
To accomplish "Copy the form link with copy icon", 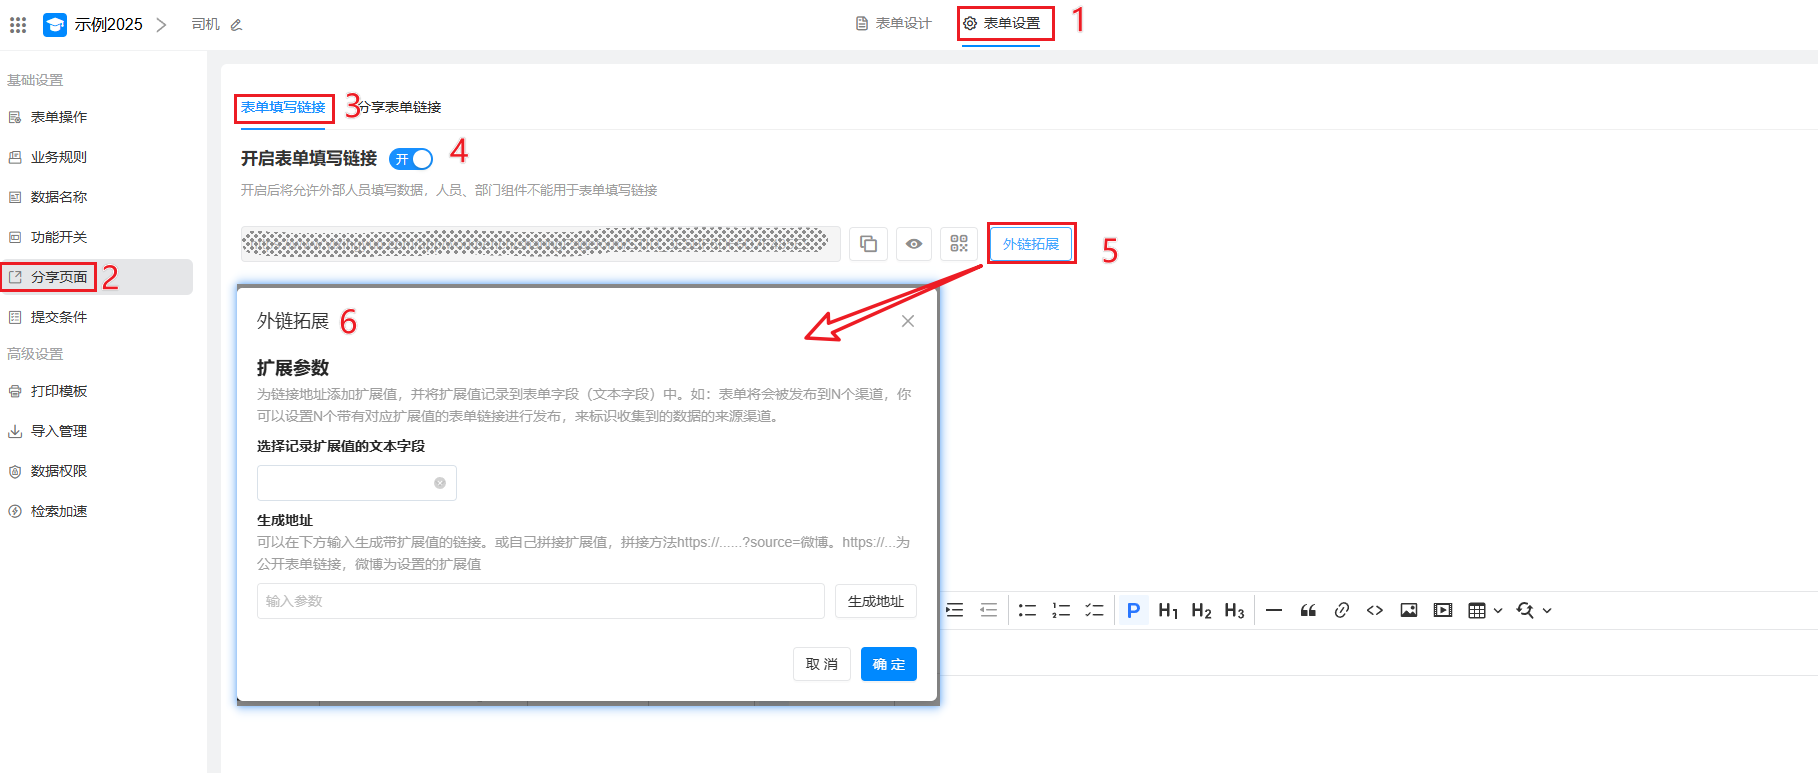I will pyautogui.click(x=868, y=244).
